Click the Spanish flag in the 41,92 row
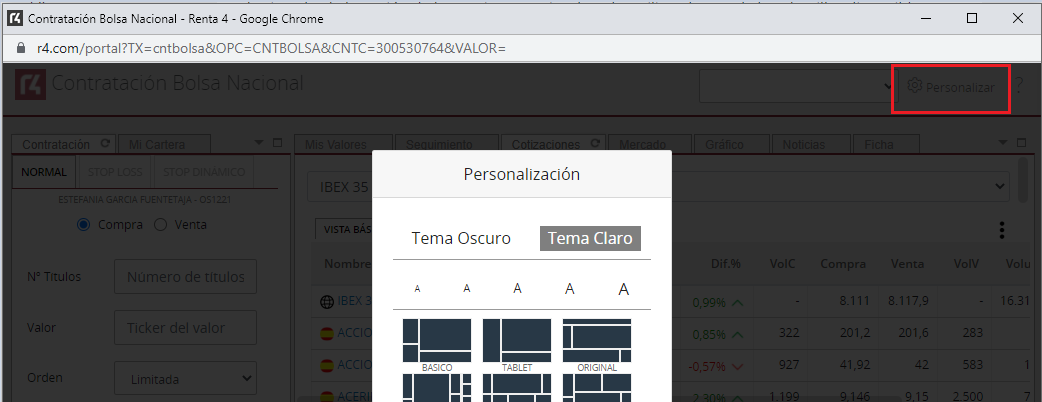This screenshot has width=1042, height=402. [x=326, y=365]
